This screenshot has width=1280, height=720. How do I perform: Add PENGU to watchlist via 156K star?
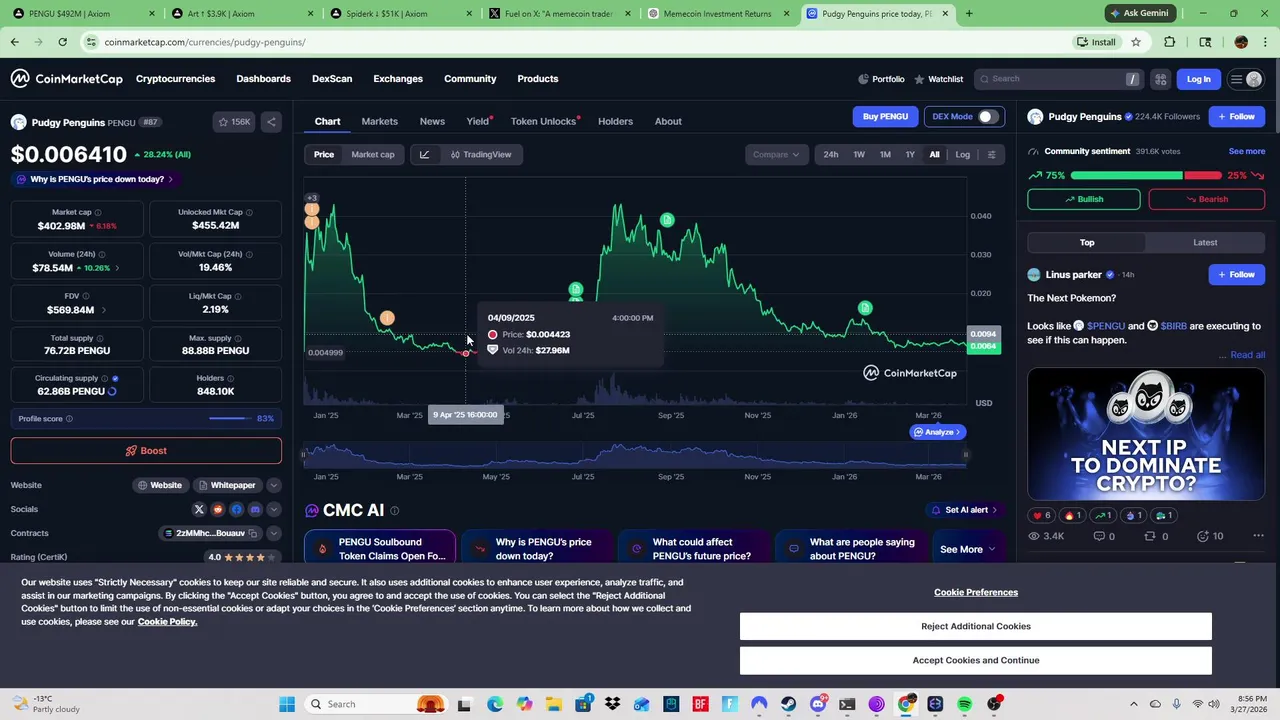(x=234, y=122)
